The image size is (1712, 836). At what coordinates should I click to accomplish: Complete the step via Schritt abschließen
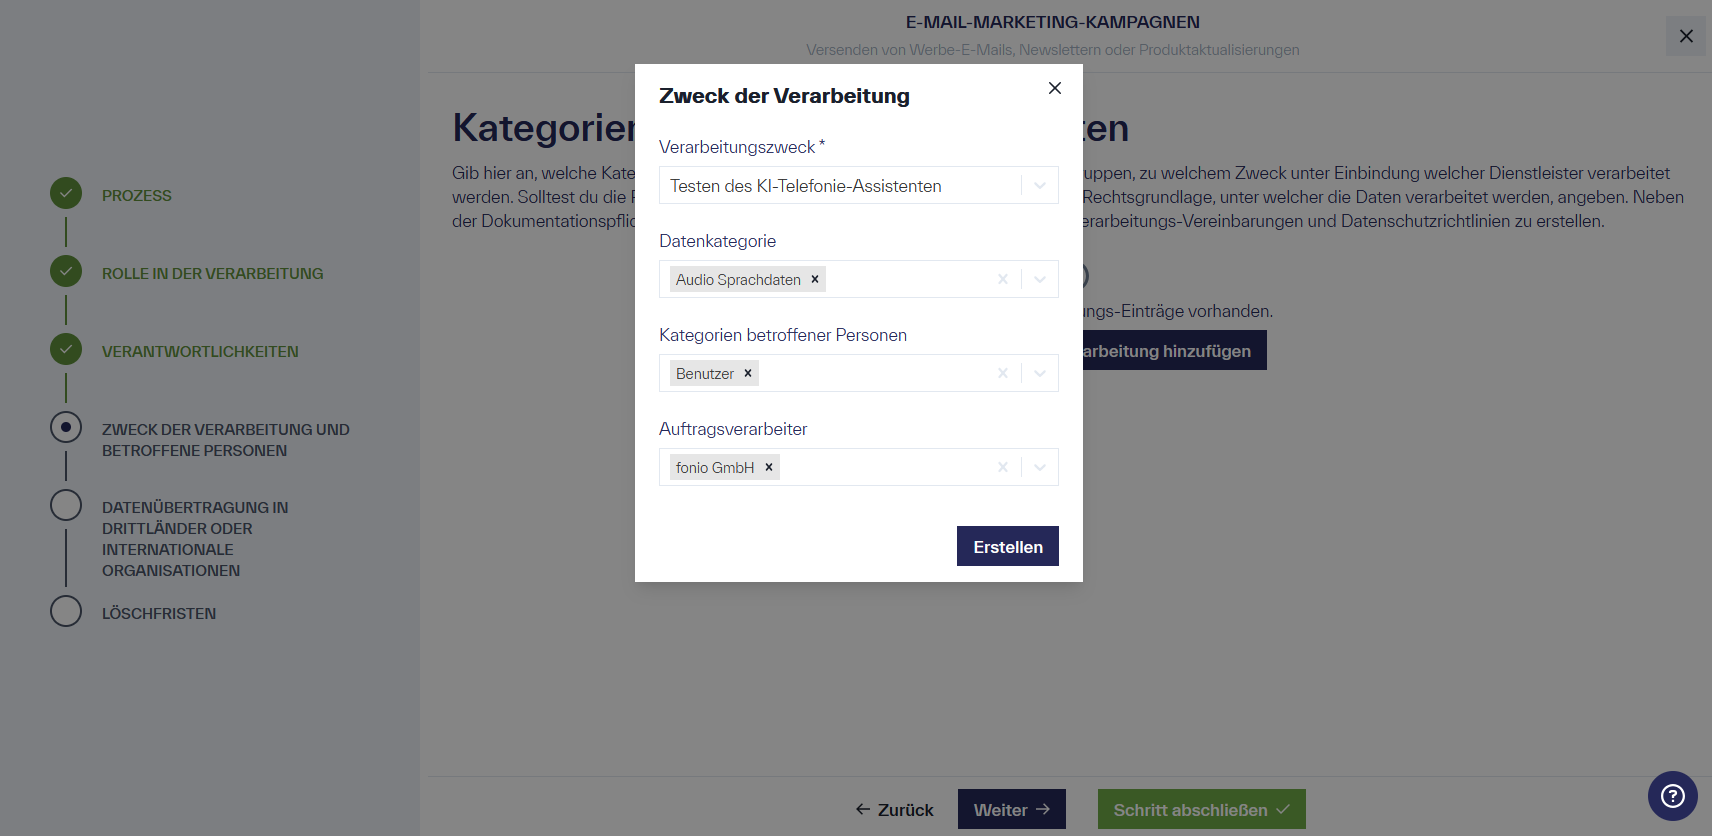point(1201,809)
